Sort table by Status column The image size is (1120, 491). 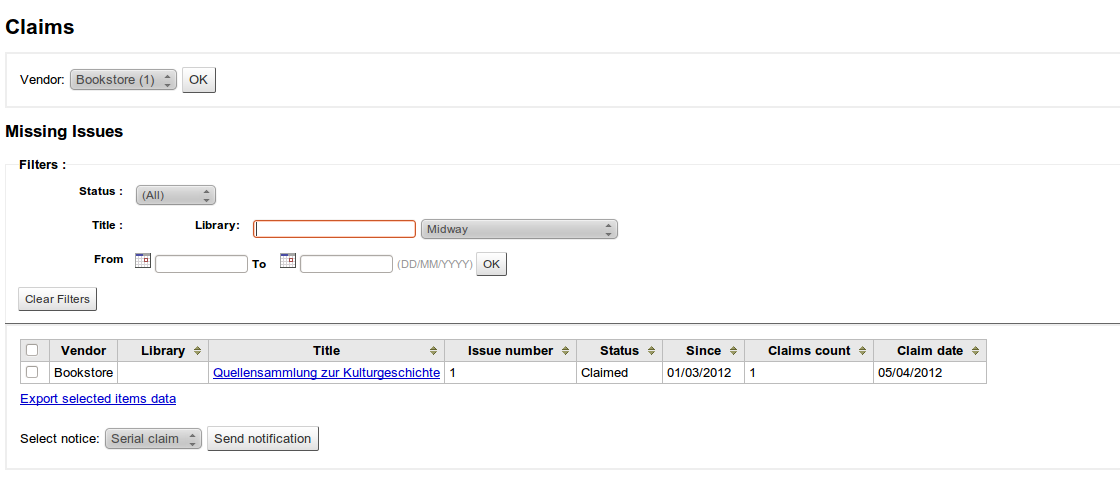[x=619, y=351]
